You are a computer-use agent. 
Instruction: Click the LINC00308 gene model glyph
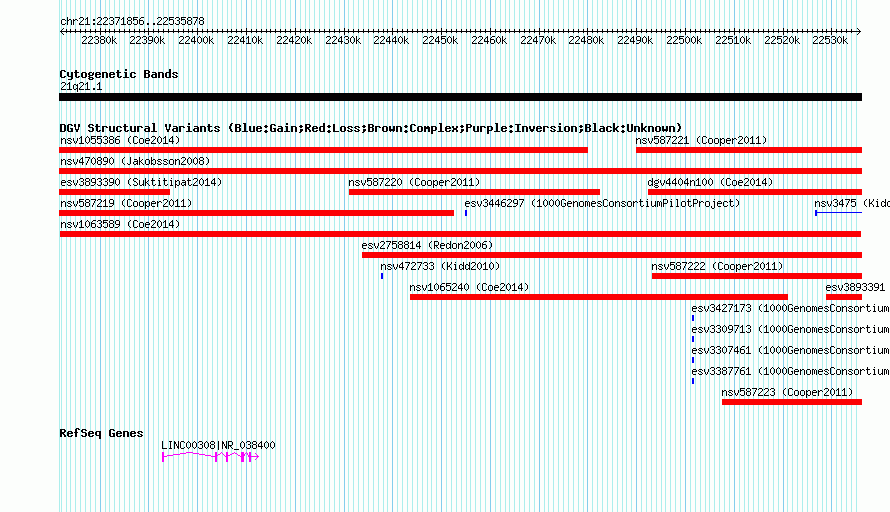click(211, 456)
